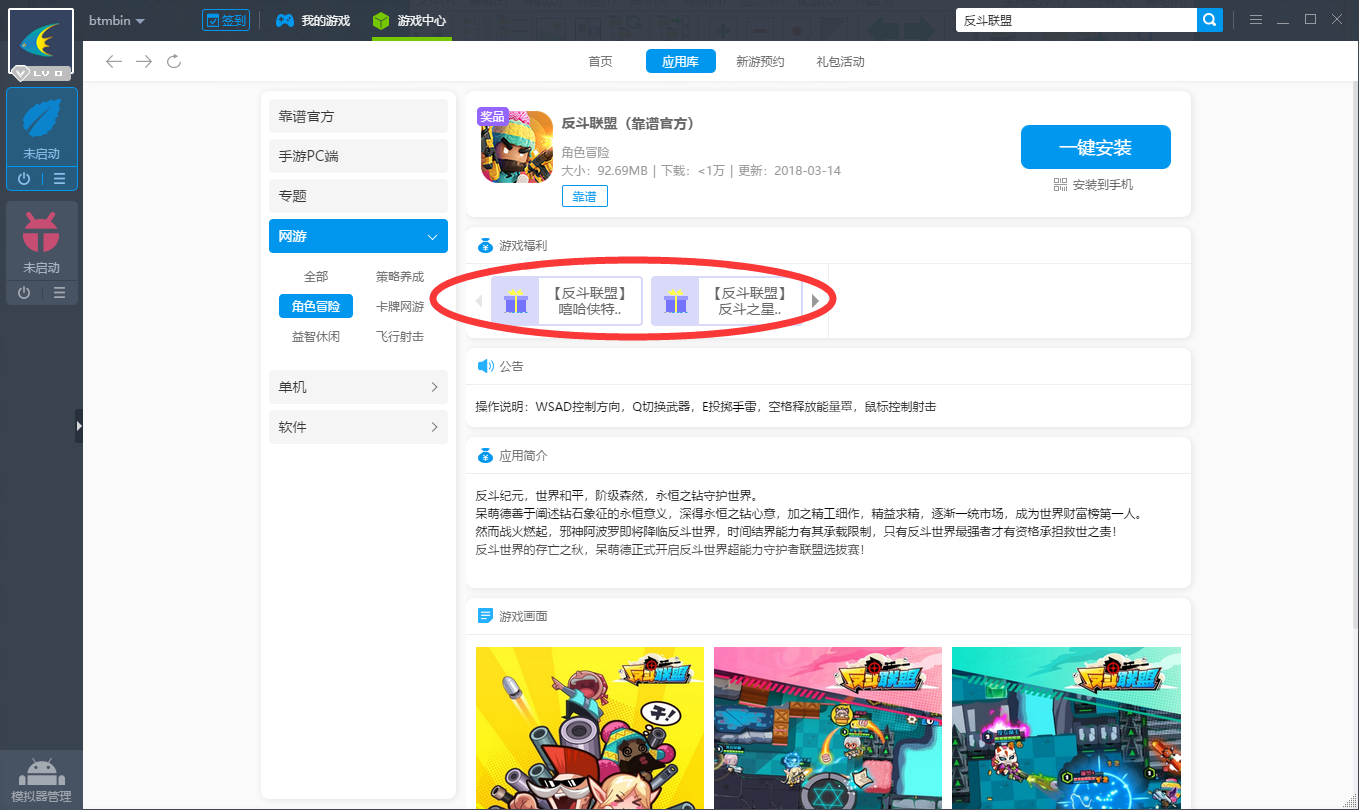This screenshot has width=1359, height=810.
Task: Expand the 单机 category
Action: [x=358, y=387]
